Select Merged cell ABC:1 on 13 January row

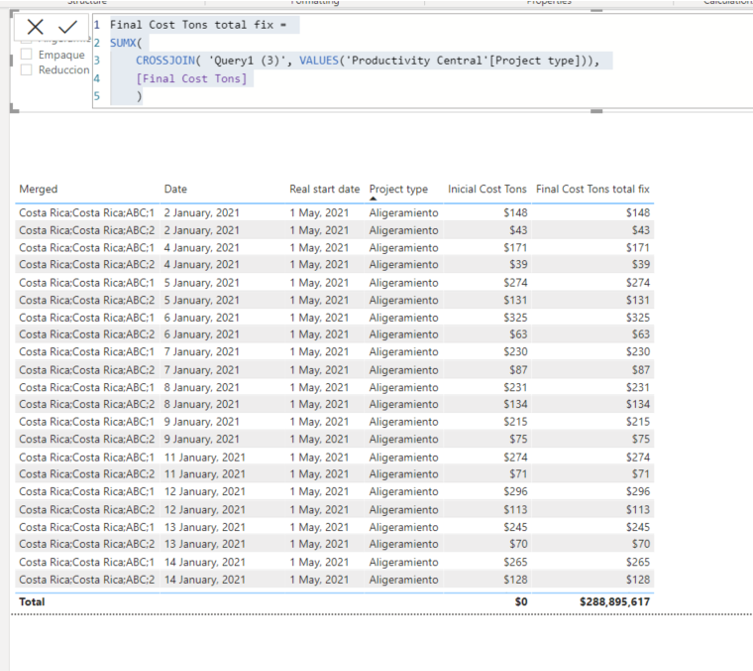coord(87,527)
